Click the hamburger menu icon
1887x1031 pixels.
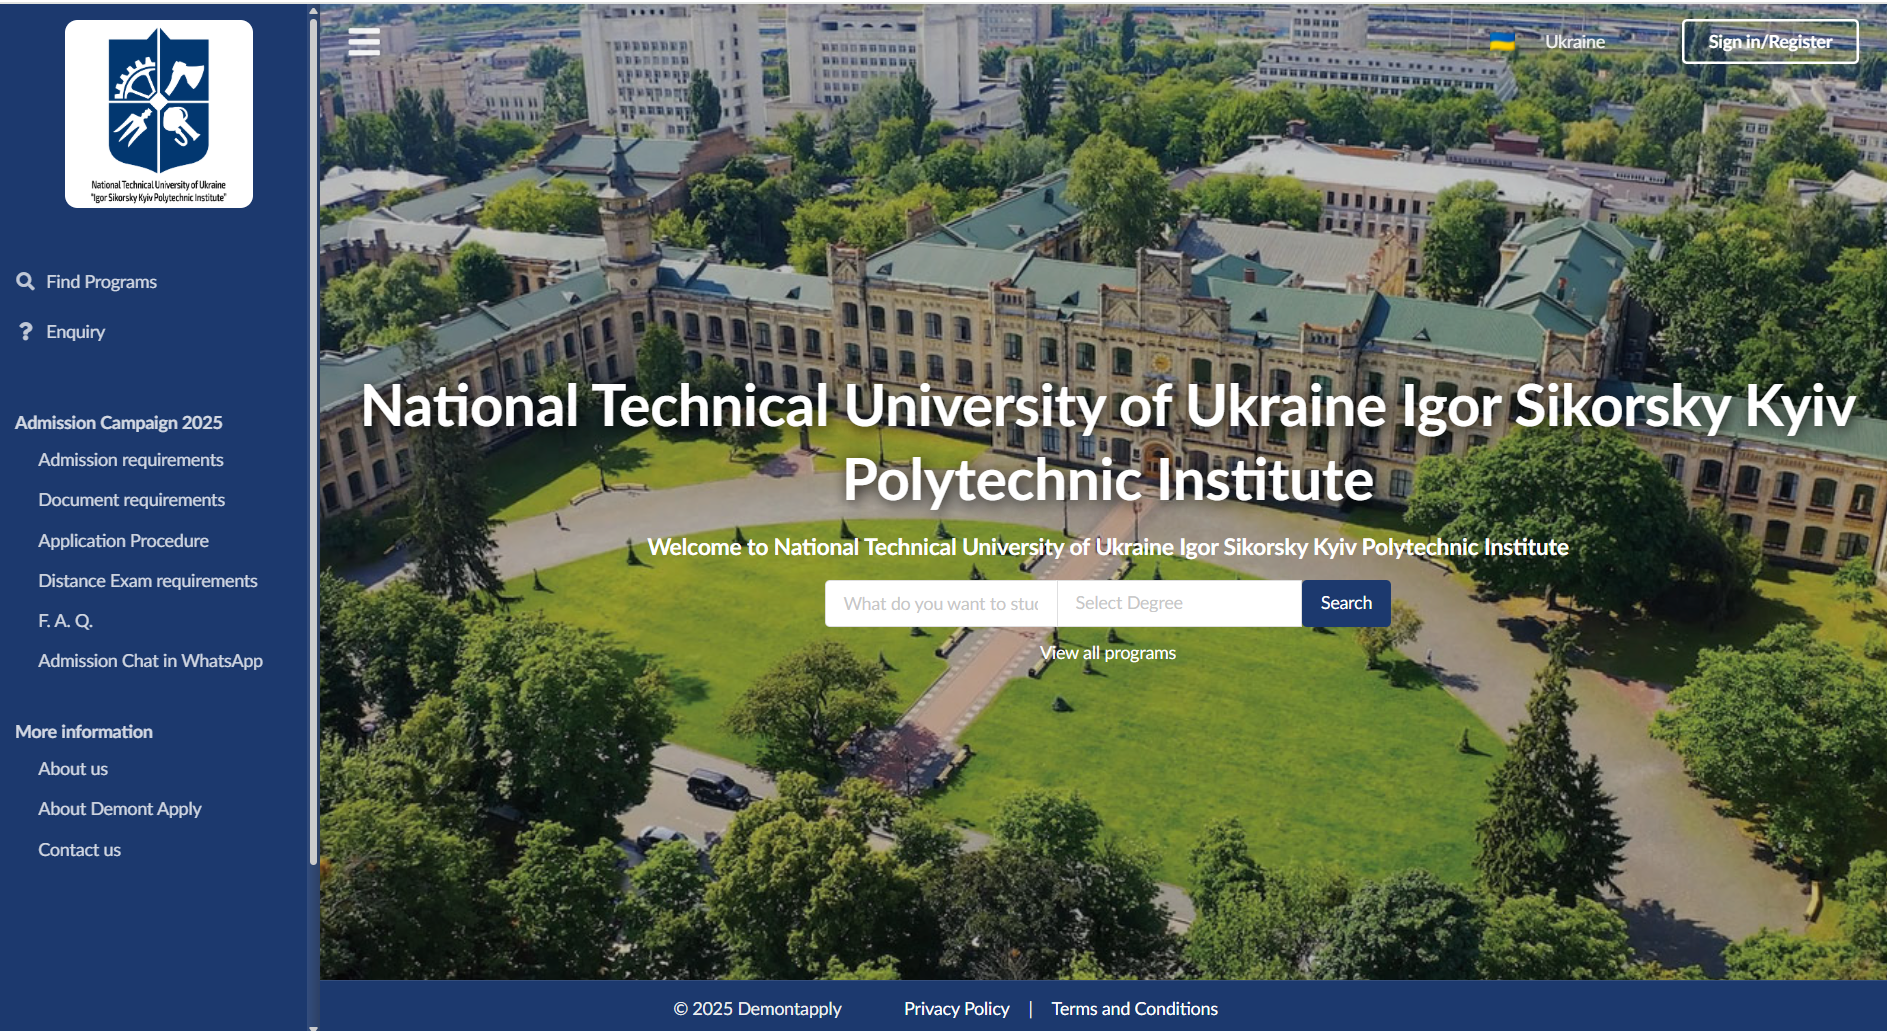(364, 42)
